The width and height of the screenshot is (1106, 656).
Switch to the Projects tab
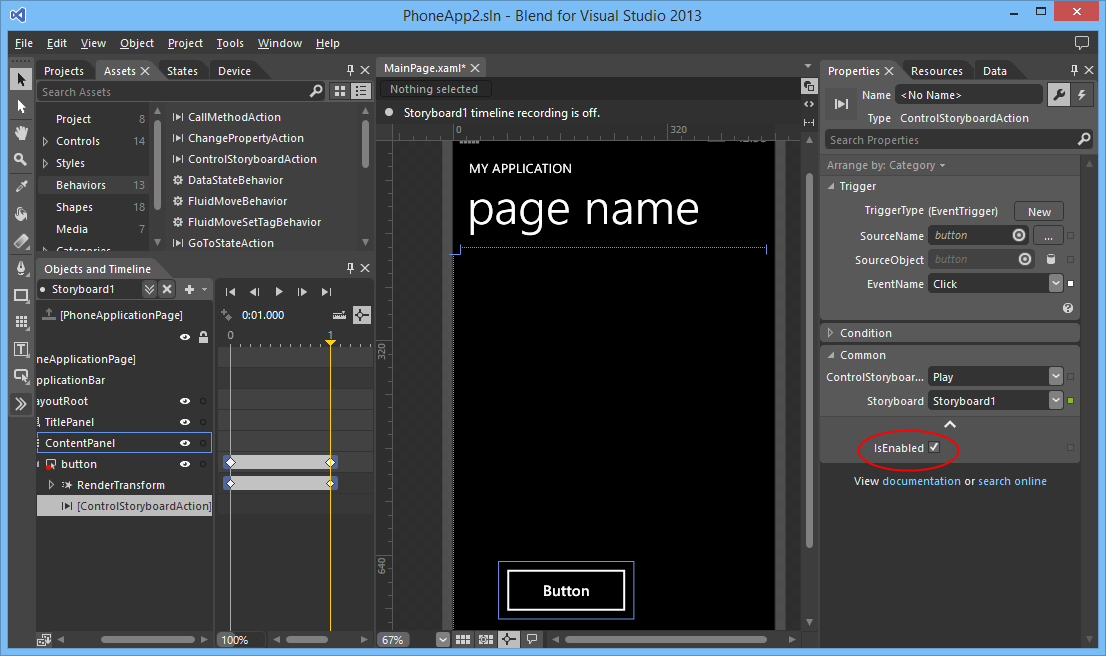[x=63, y=71]
